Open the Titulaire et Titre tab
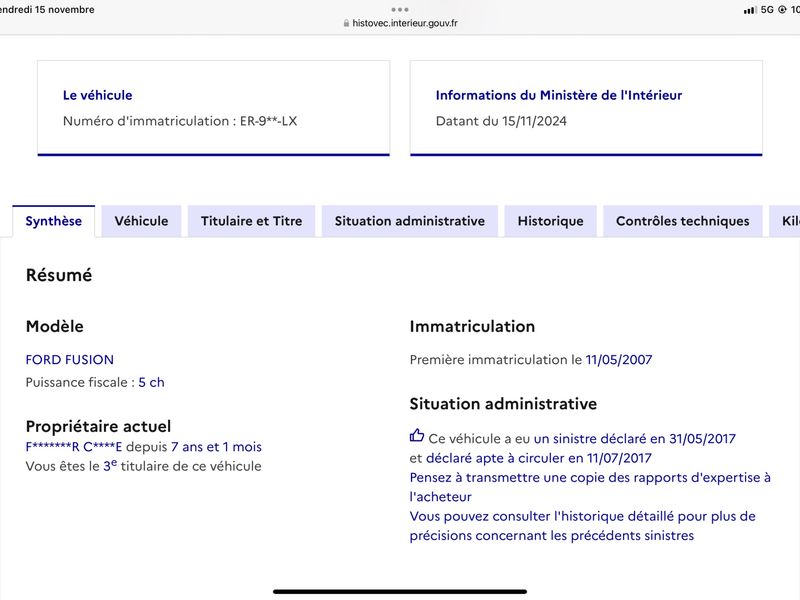The image size is (800, 600). coord(252,221)
